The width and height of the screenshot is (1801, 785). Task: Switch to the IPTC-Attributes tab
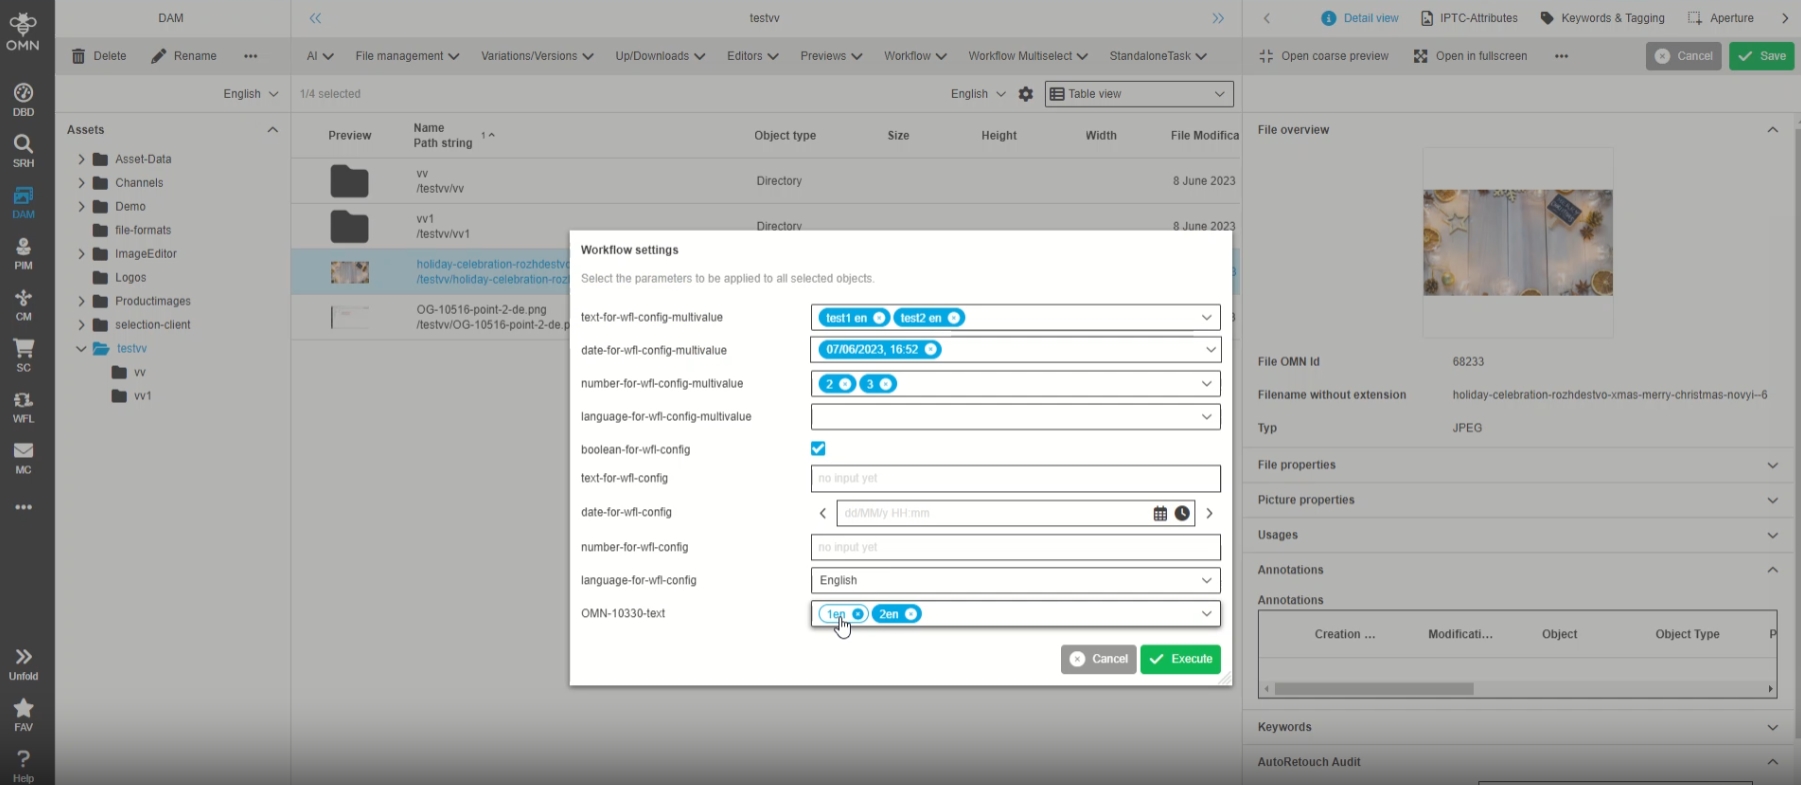click(x=1469, y=18)
